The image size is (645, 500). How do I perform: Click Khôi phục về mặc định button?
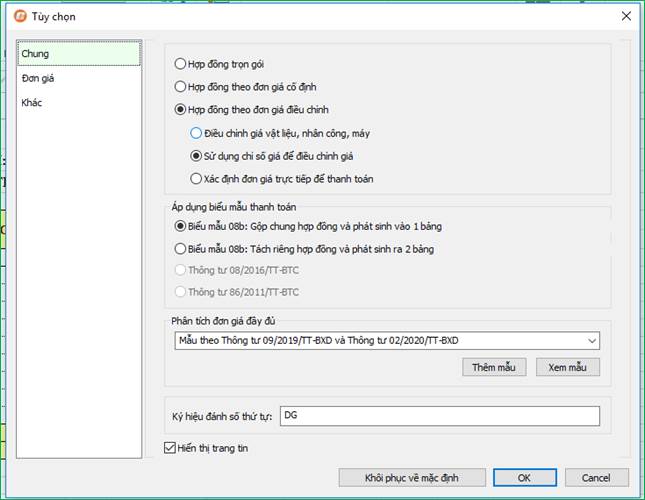(412, 477)
